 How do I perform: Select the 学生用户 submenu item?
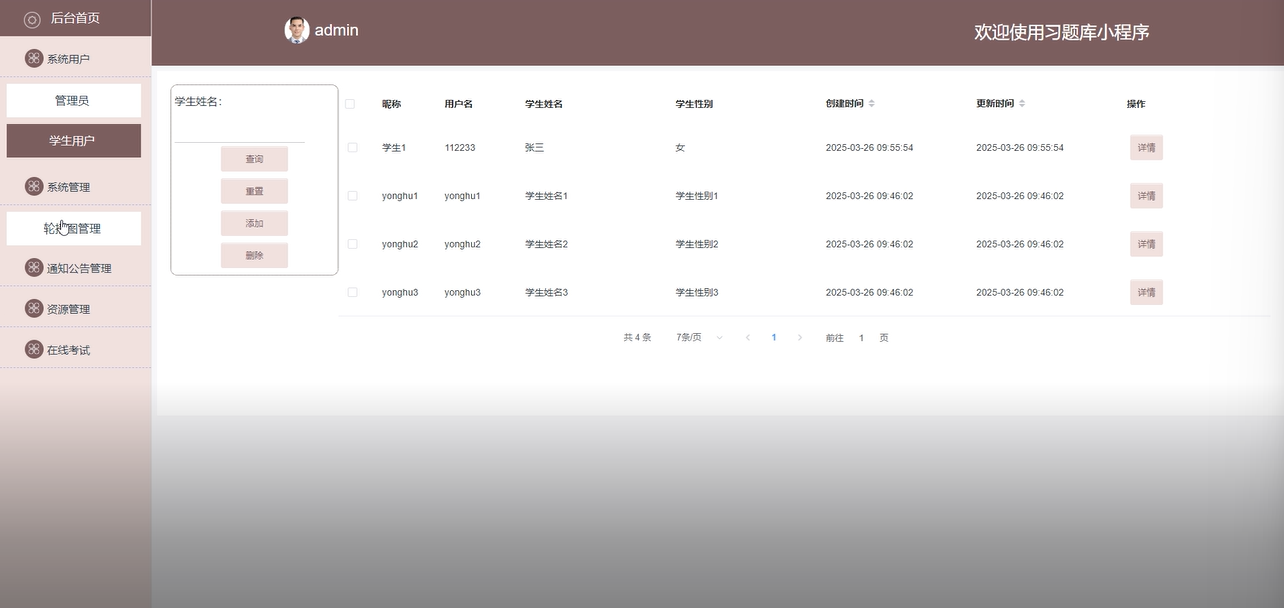coord(73,140)
